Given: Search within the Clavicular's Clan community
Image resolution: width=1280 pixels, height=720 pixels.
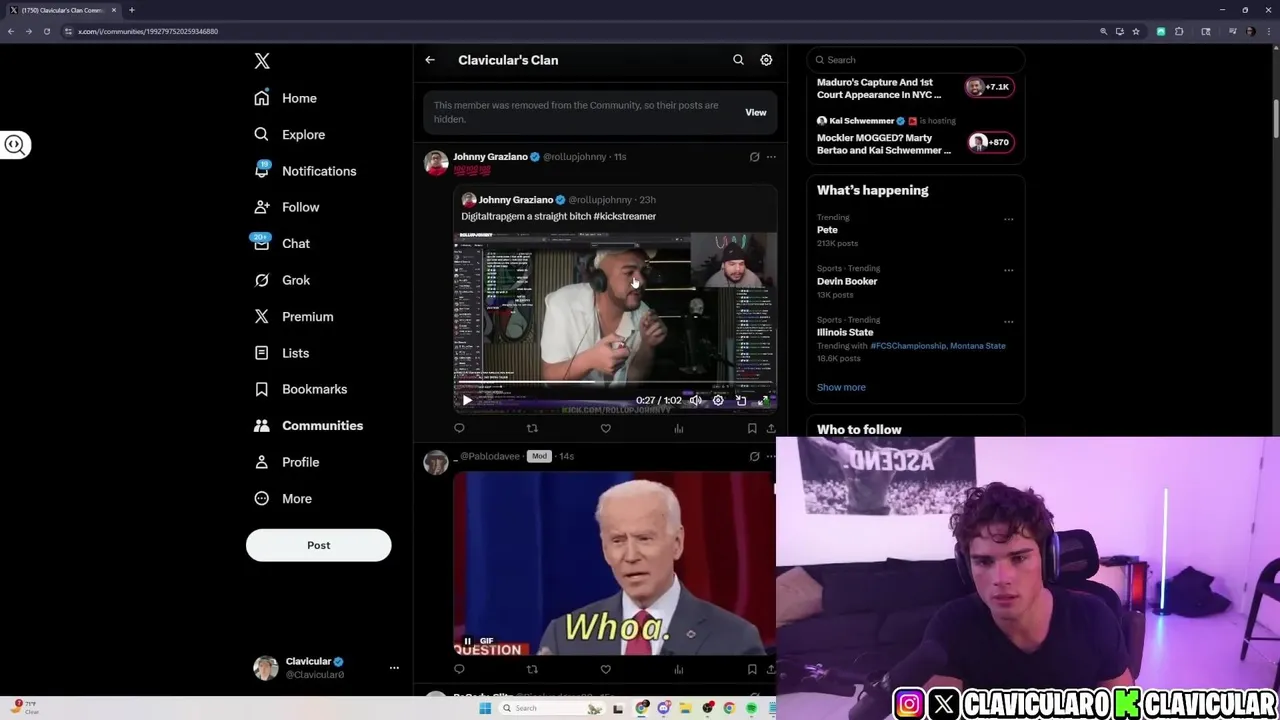Looking at the screenshot, I should pos(738,60).
